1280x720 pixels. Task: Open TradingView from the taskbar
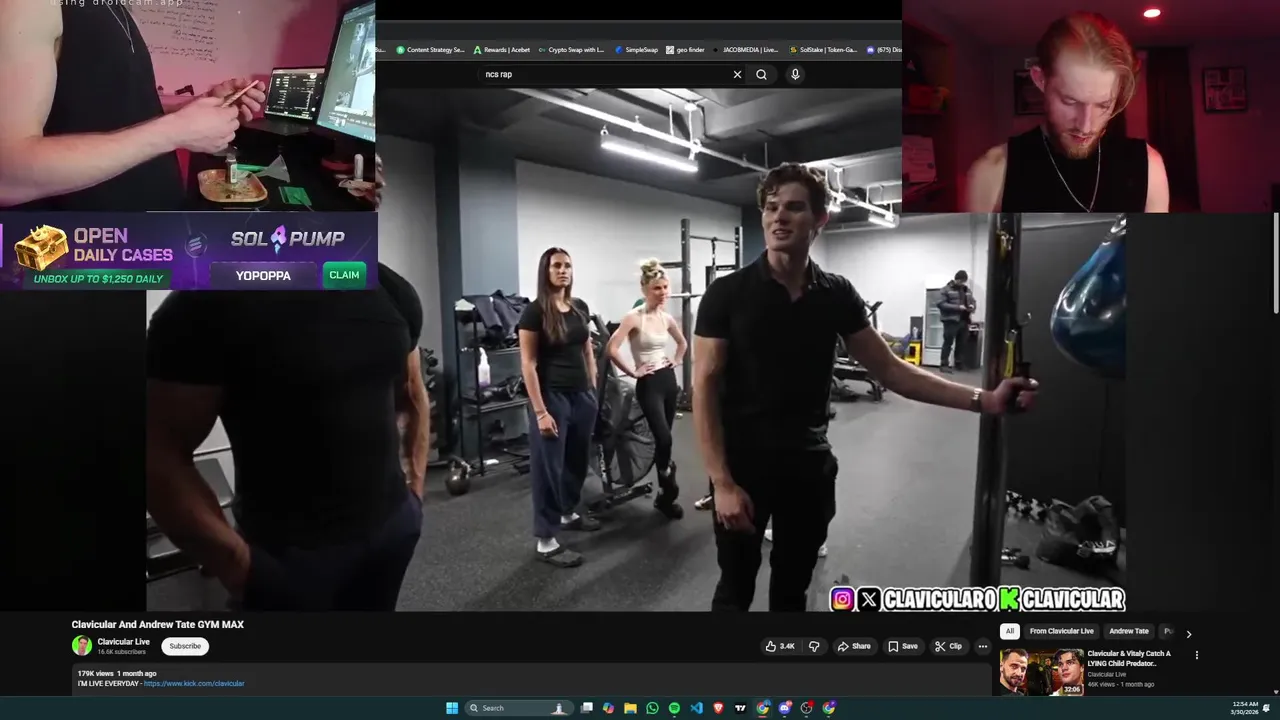[741, 708]
